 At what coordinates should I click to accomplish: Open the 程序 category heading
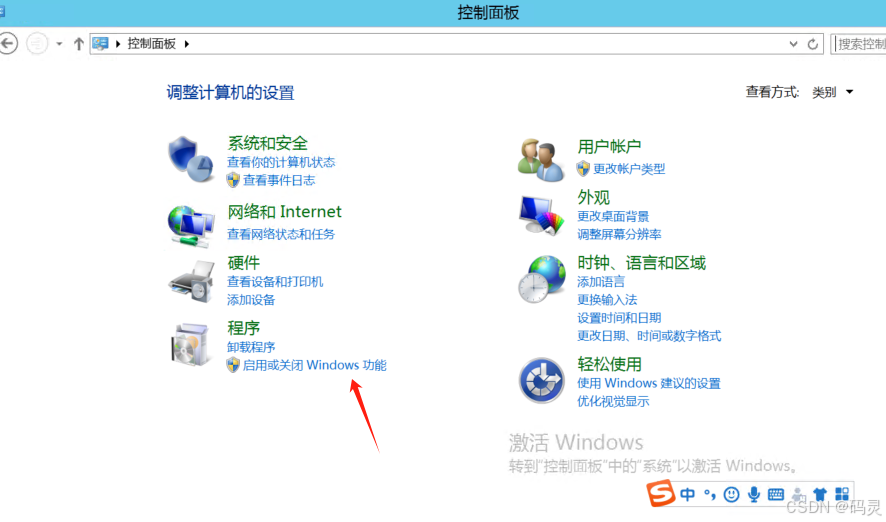tap(244, 328)
